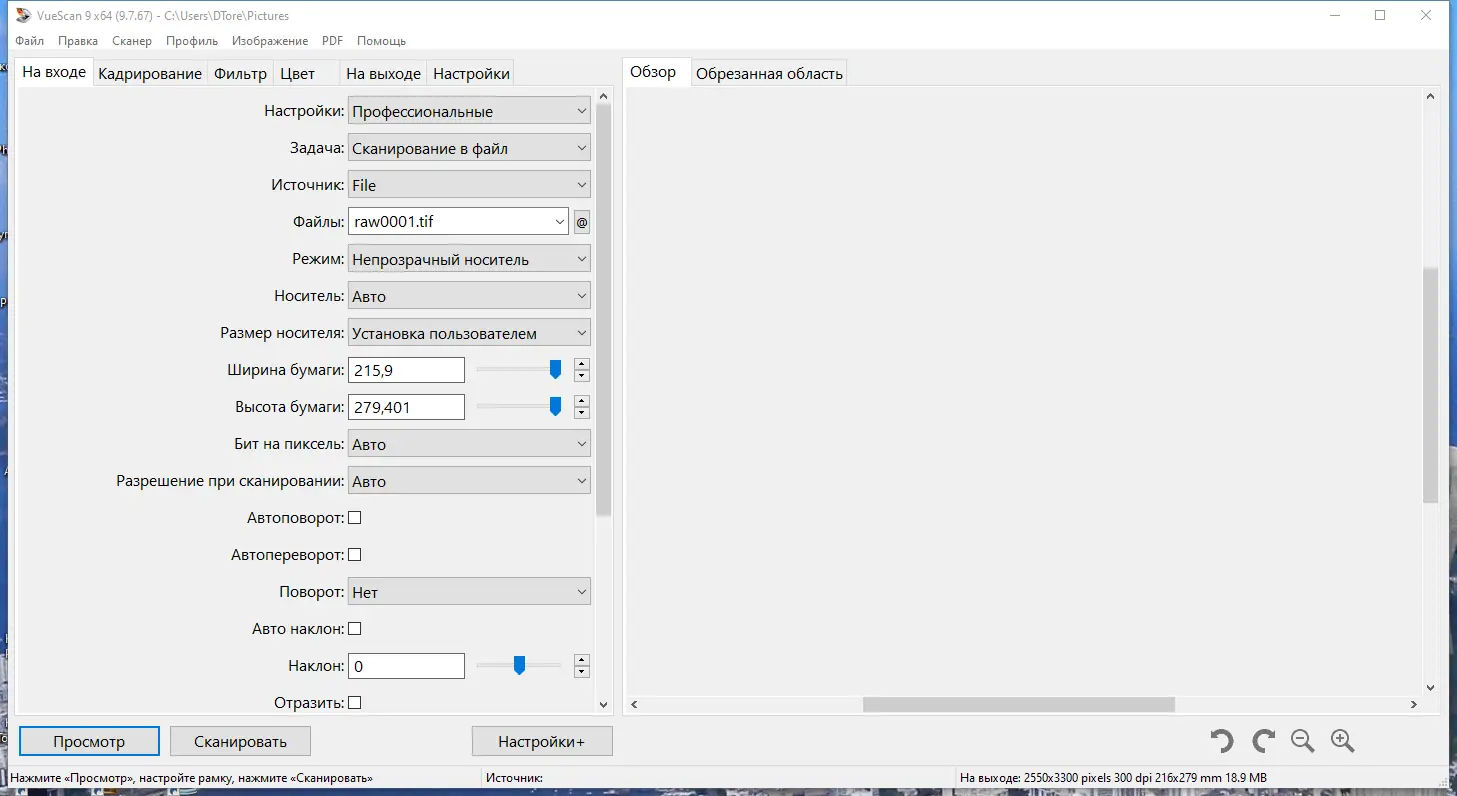Click the "Источник:" status bar entry

(x=514, y=777)
